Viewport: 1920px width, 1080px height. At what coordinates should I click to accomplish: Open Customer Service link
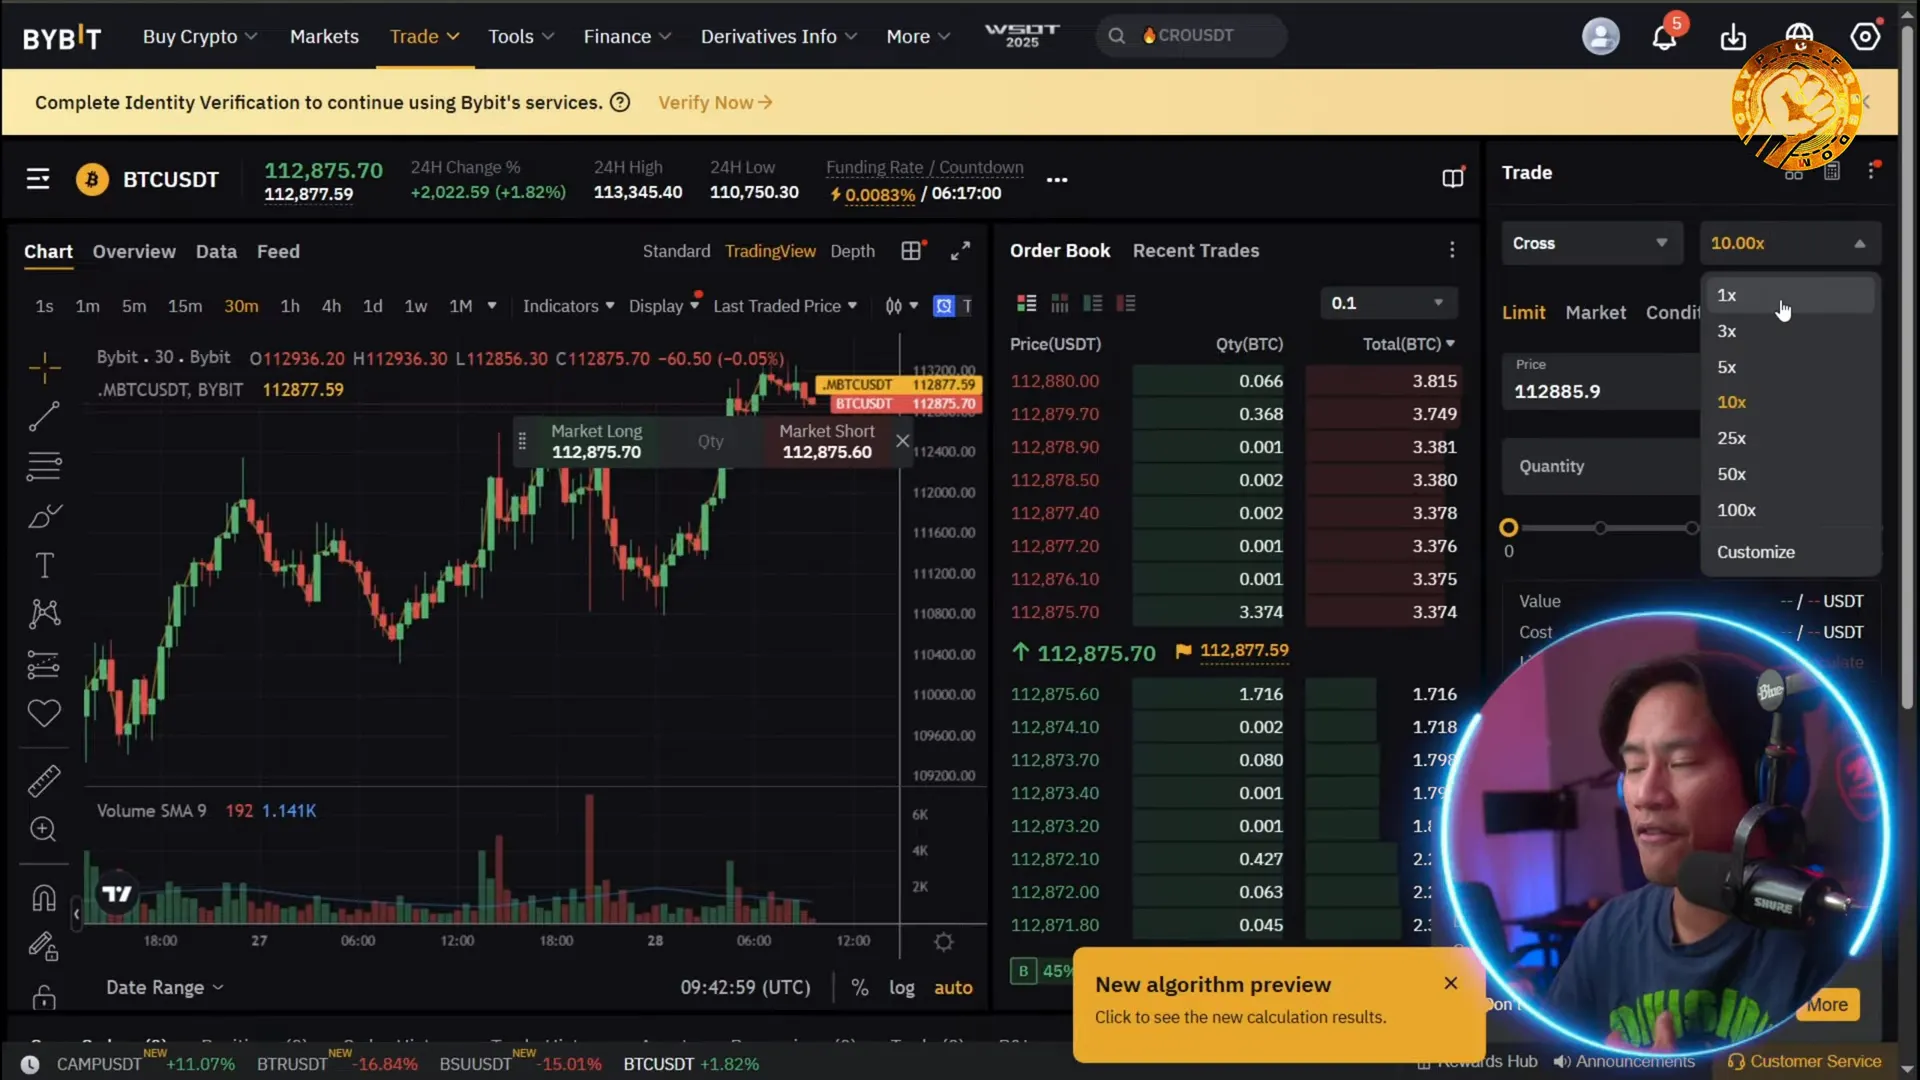pos(1805,1062)
